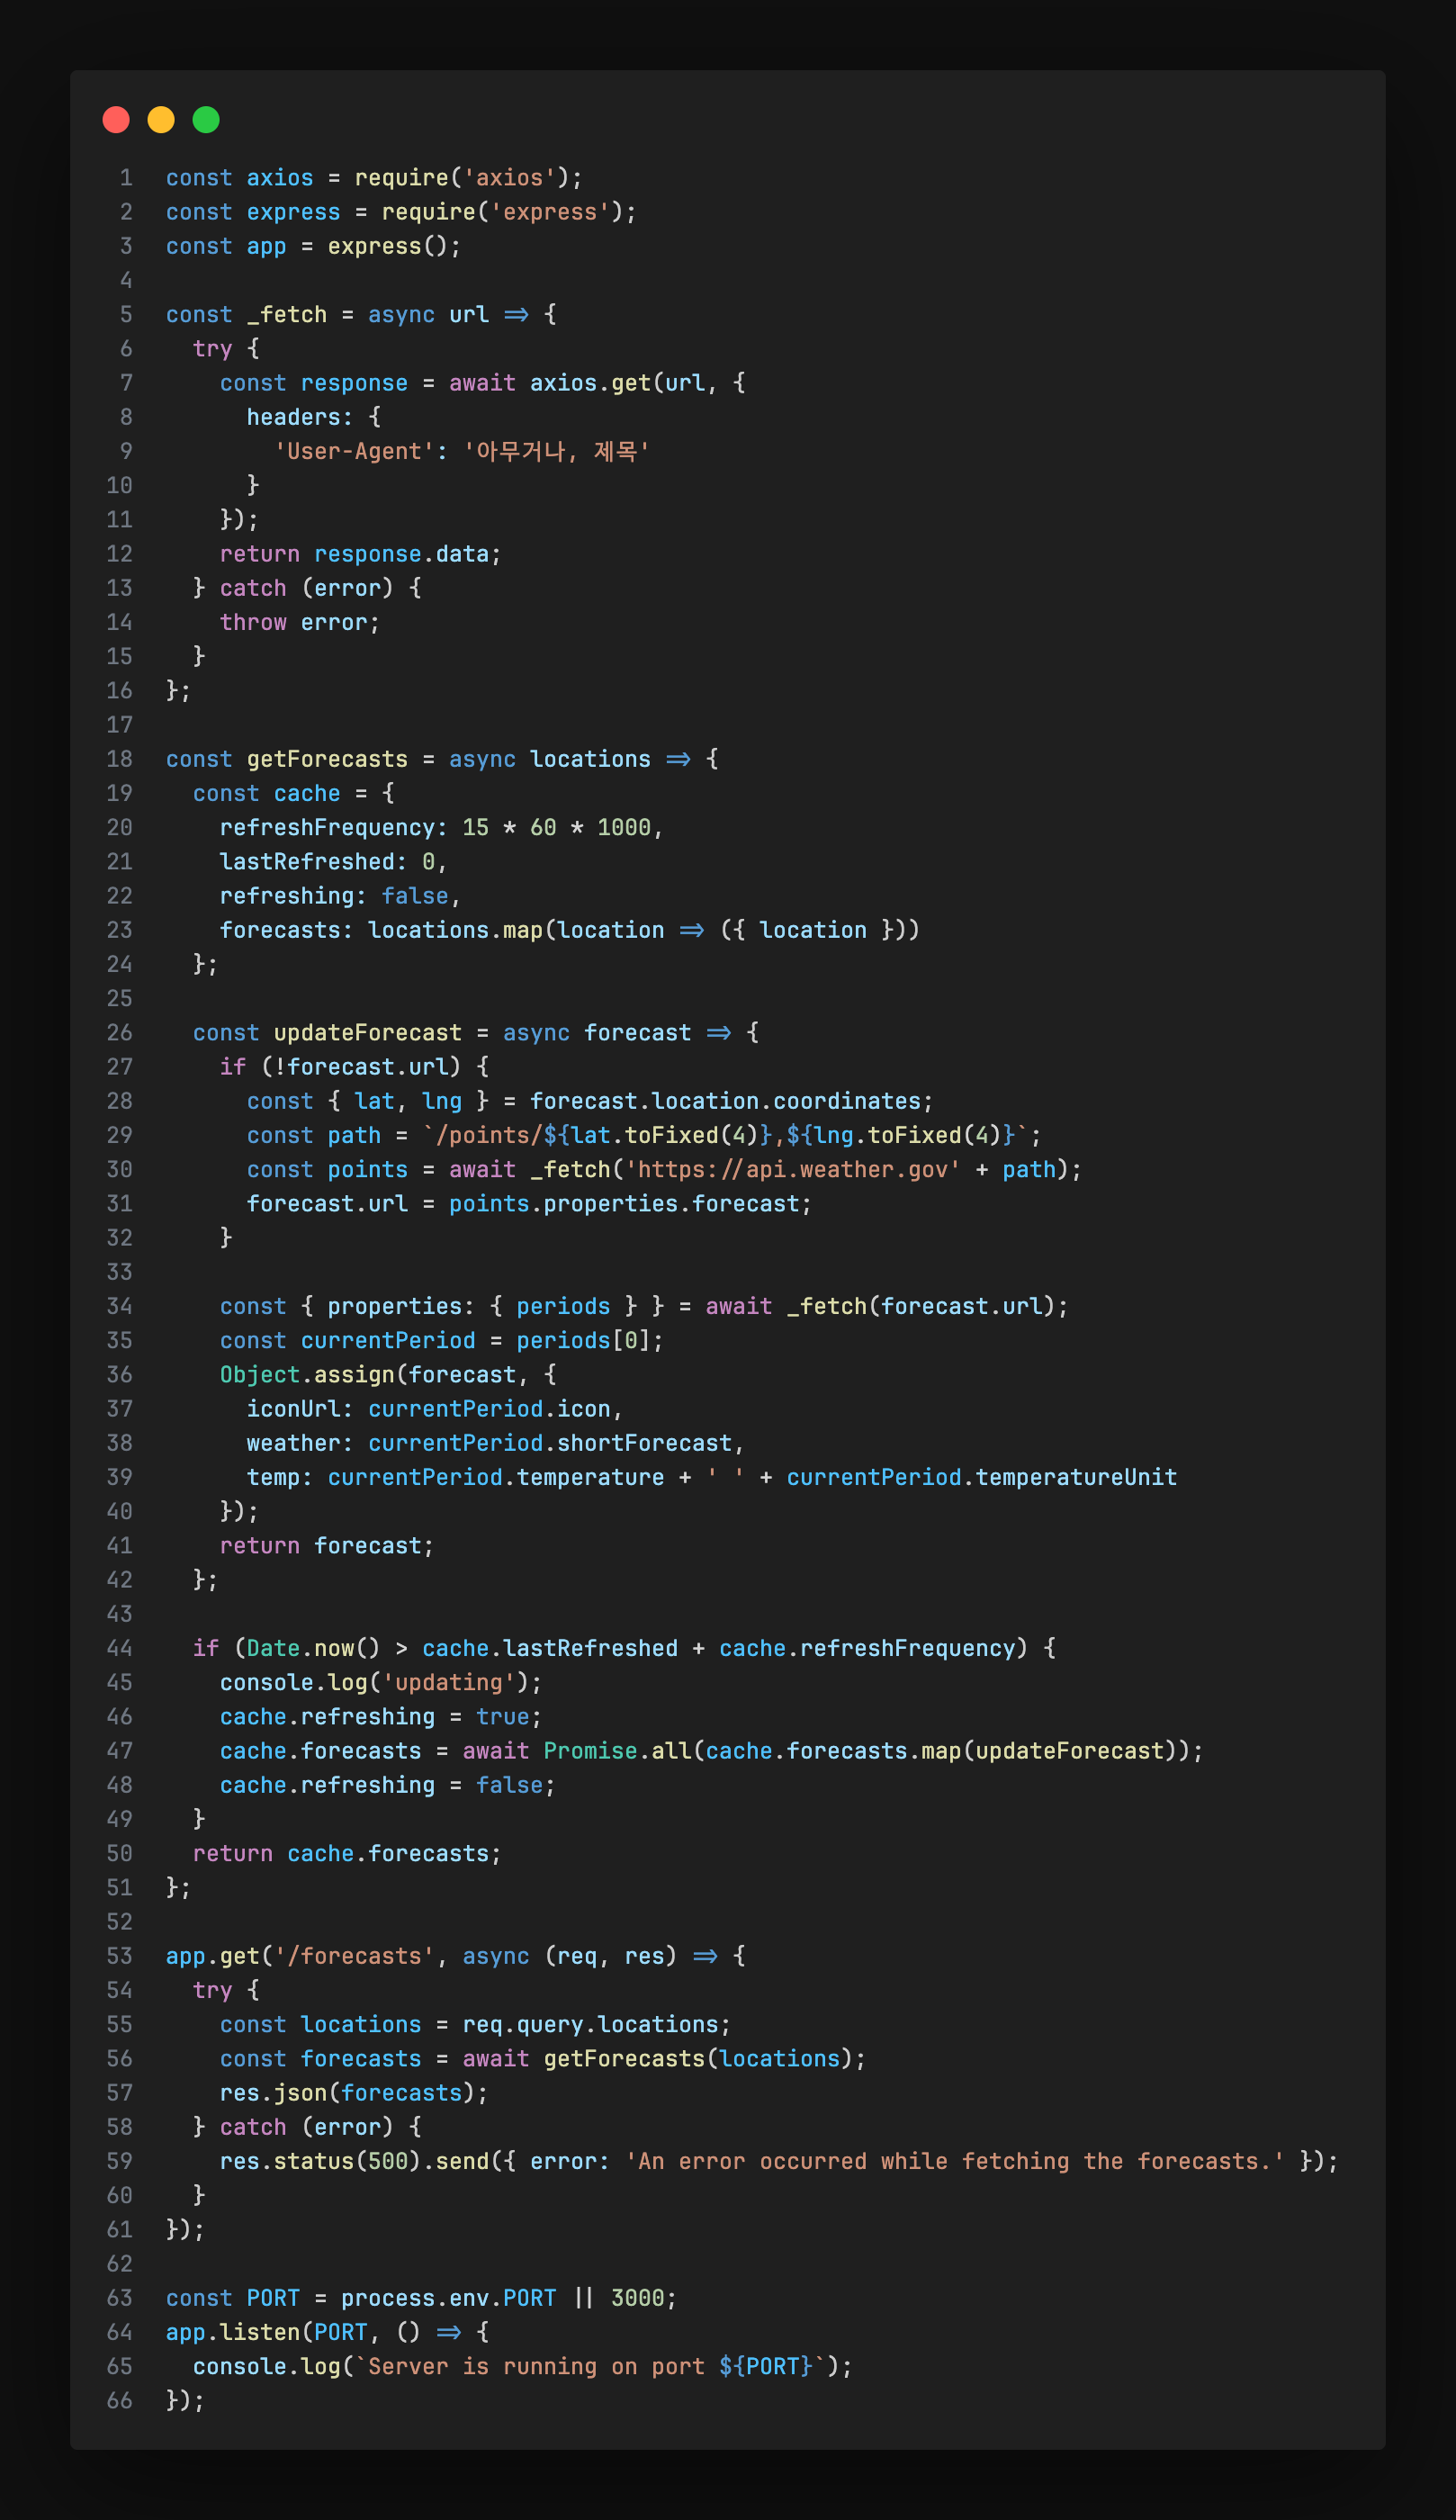Click currentPeriod.temperatureUnit on line 39

click(x=981, y=1478)
